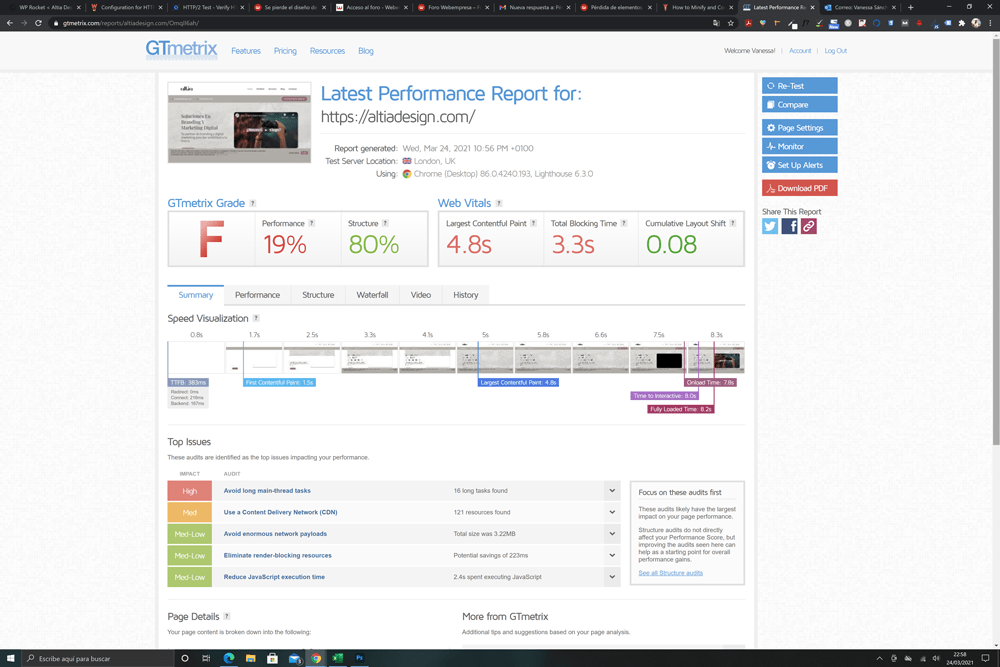1000x667 pixels.
Task: Click the GTmetrix logo
Action: pos(181,50)
